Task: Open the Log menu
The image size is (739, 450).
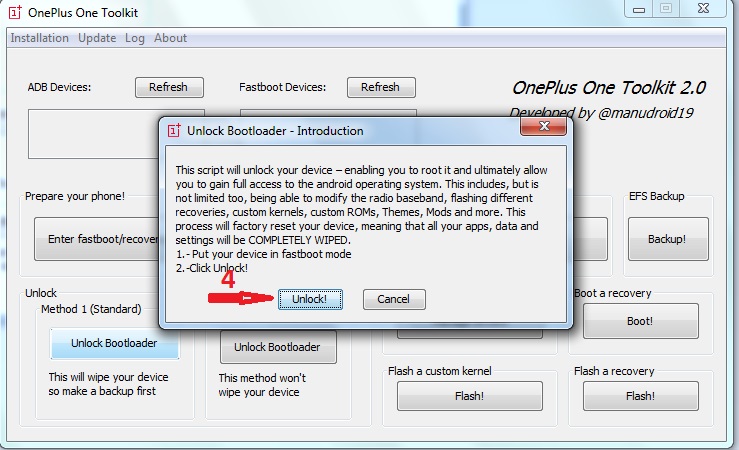Action: pos(135,38)
